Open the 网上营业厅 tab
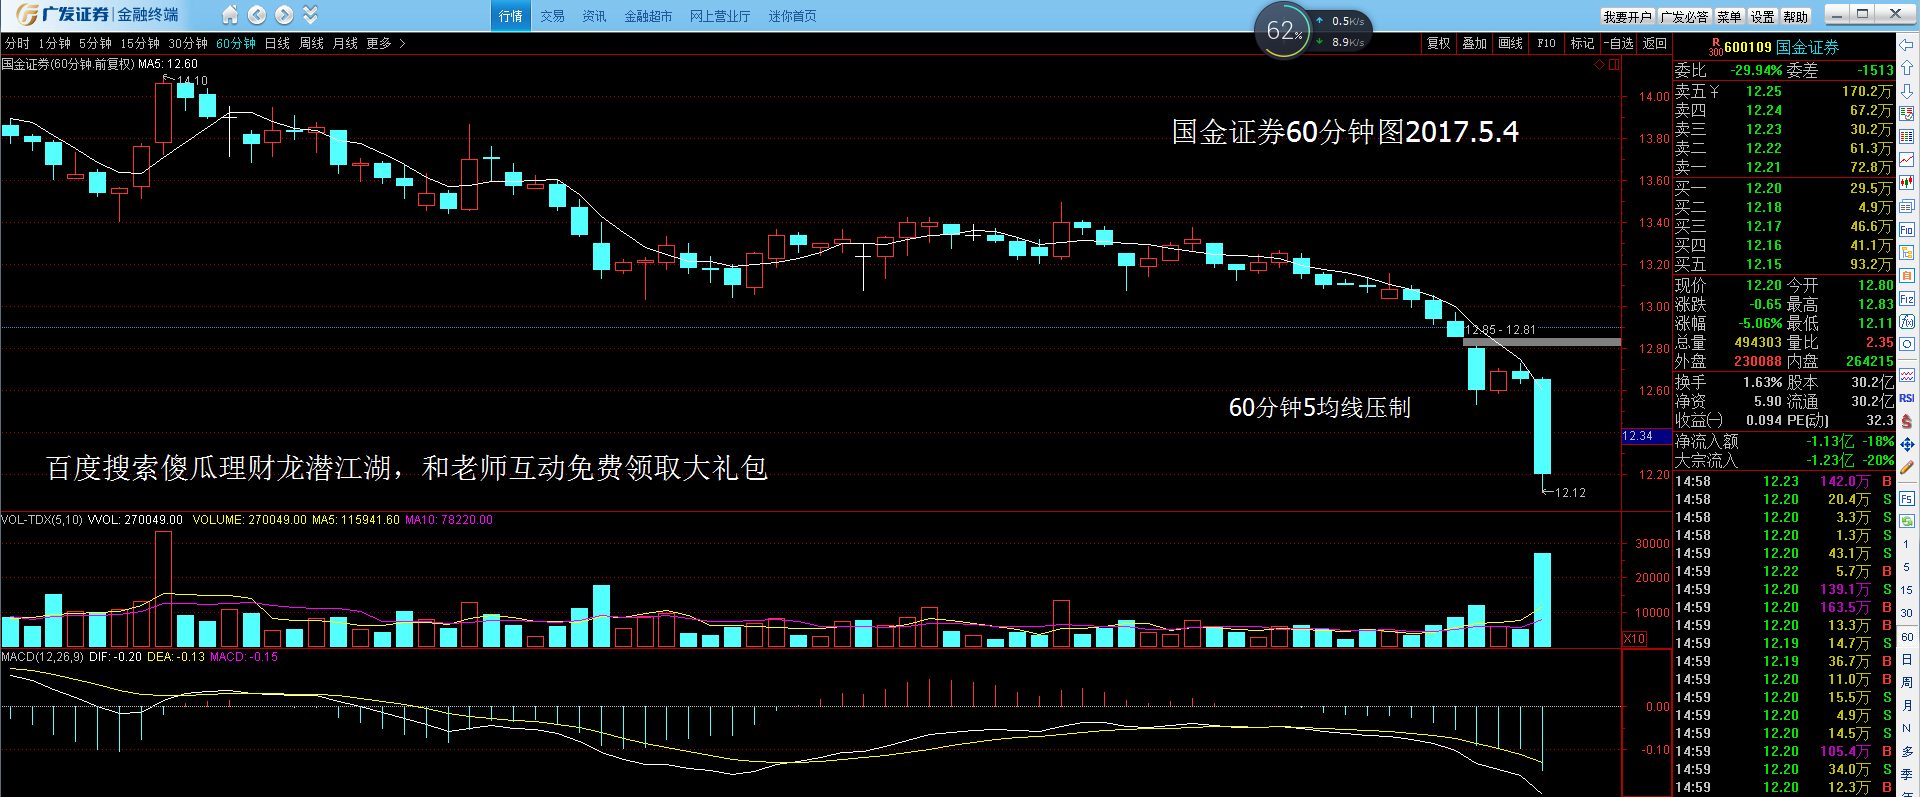 click(x=720, y=16)
